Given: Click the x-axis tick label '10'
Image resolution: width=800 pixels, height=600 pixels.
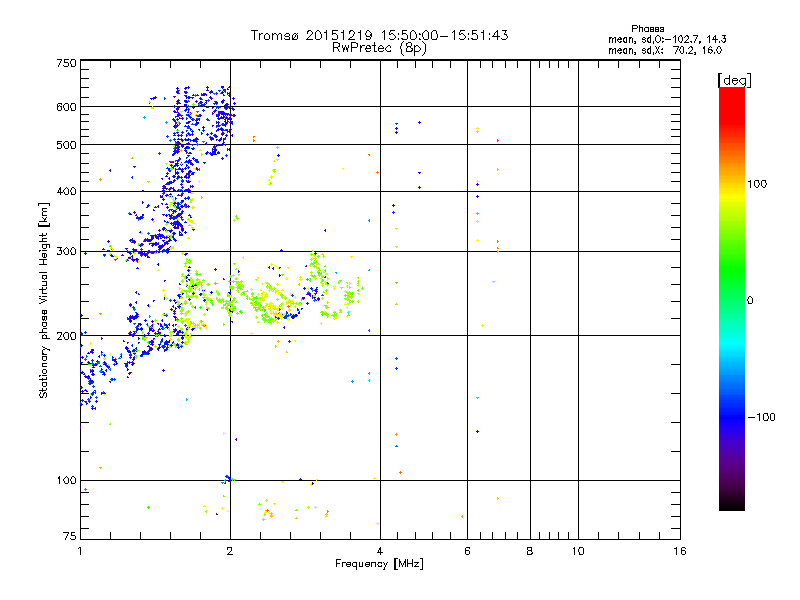Looking at the screenshot, I should (x=578, y=551).
